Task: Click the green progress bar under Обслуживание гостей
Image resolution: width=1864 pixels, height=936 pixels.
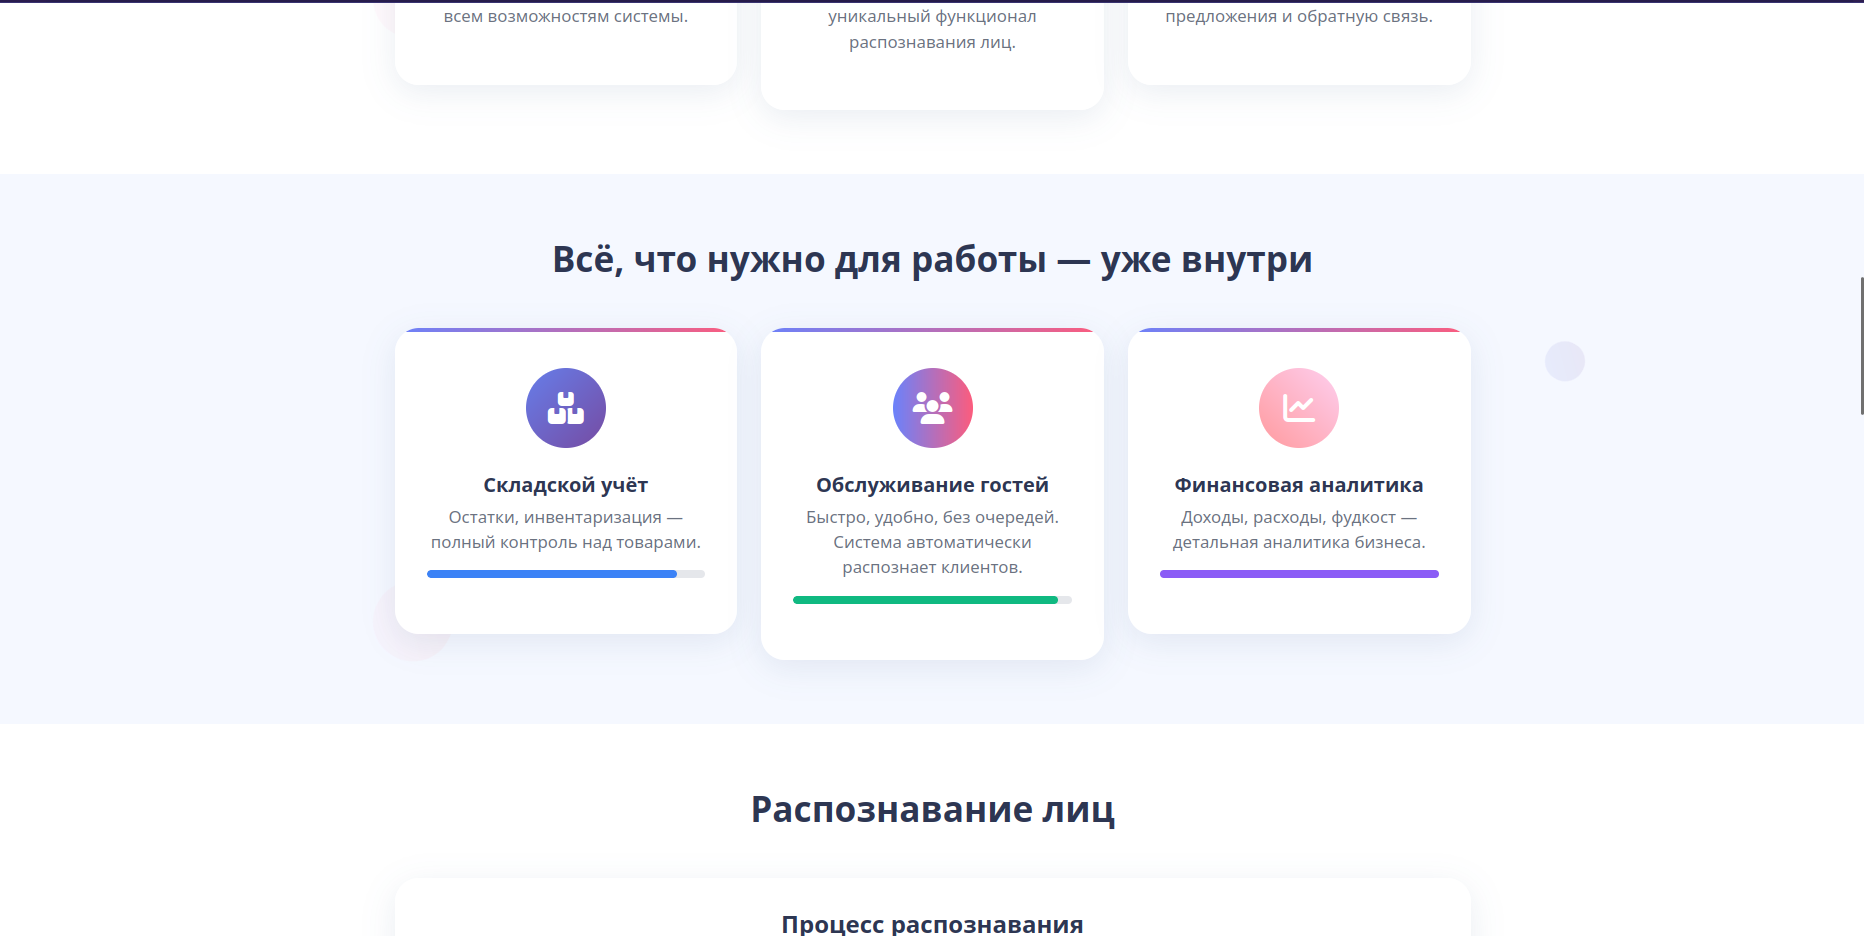Action: (932, 600)
